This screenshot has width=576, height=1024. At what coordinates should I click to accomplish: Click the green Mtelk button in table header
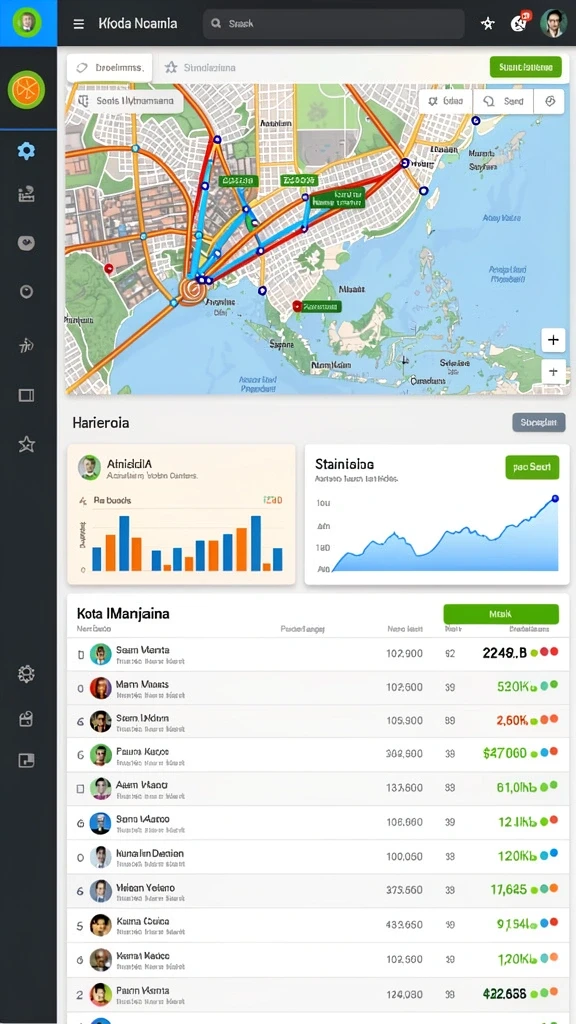click(501, 614)
